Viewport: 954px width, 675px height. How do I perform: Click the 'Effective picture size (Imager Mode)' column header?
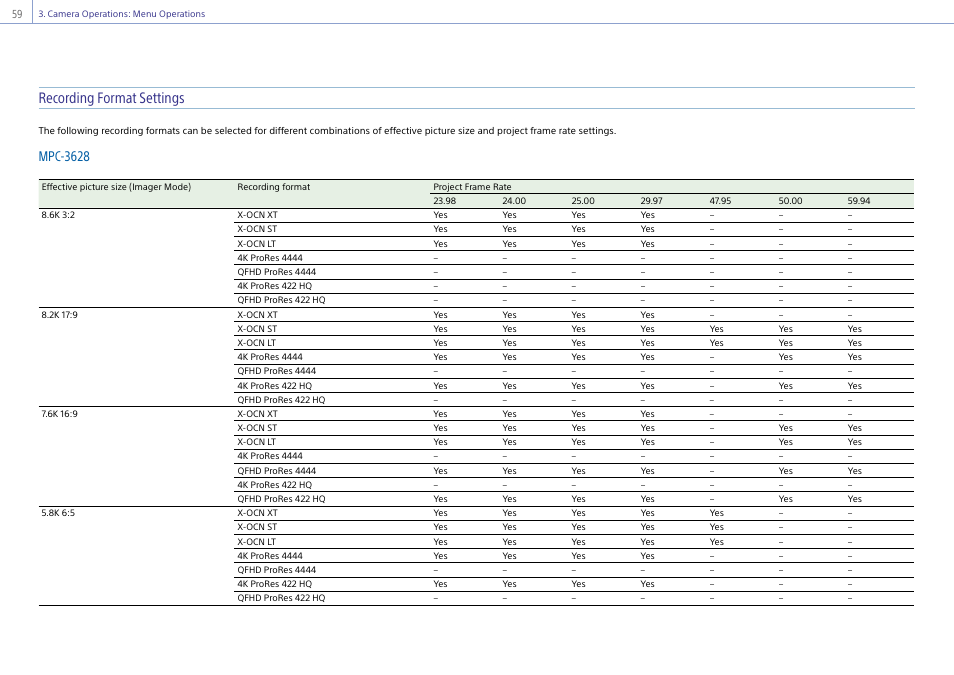coord(116,187)
